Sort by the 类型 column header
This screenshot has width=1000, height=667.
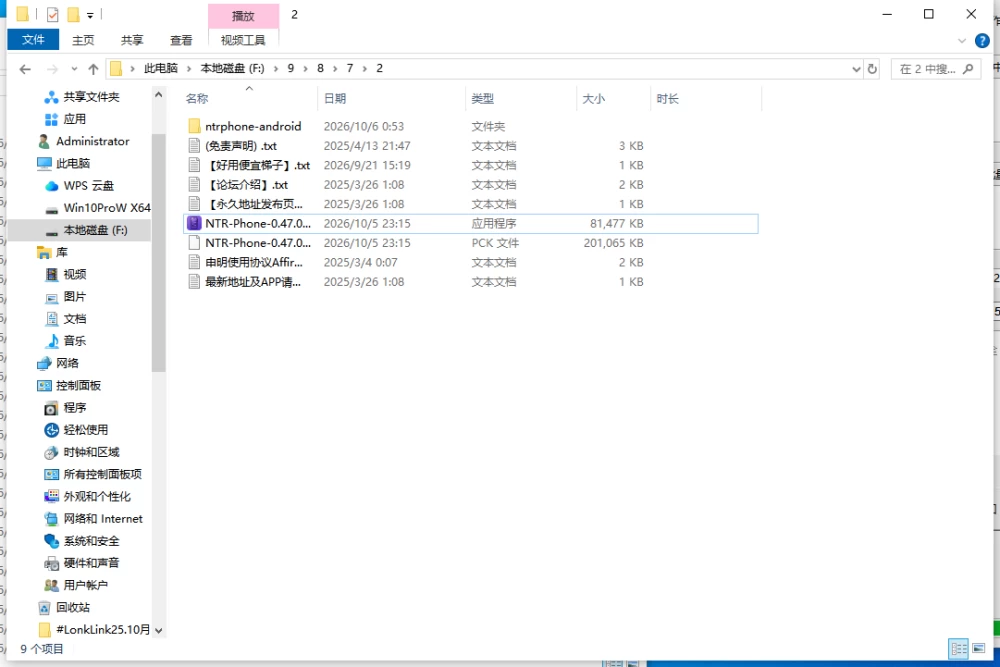pos(482,98)
